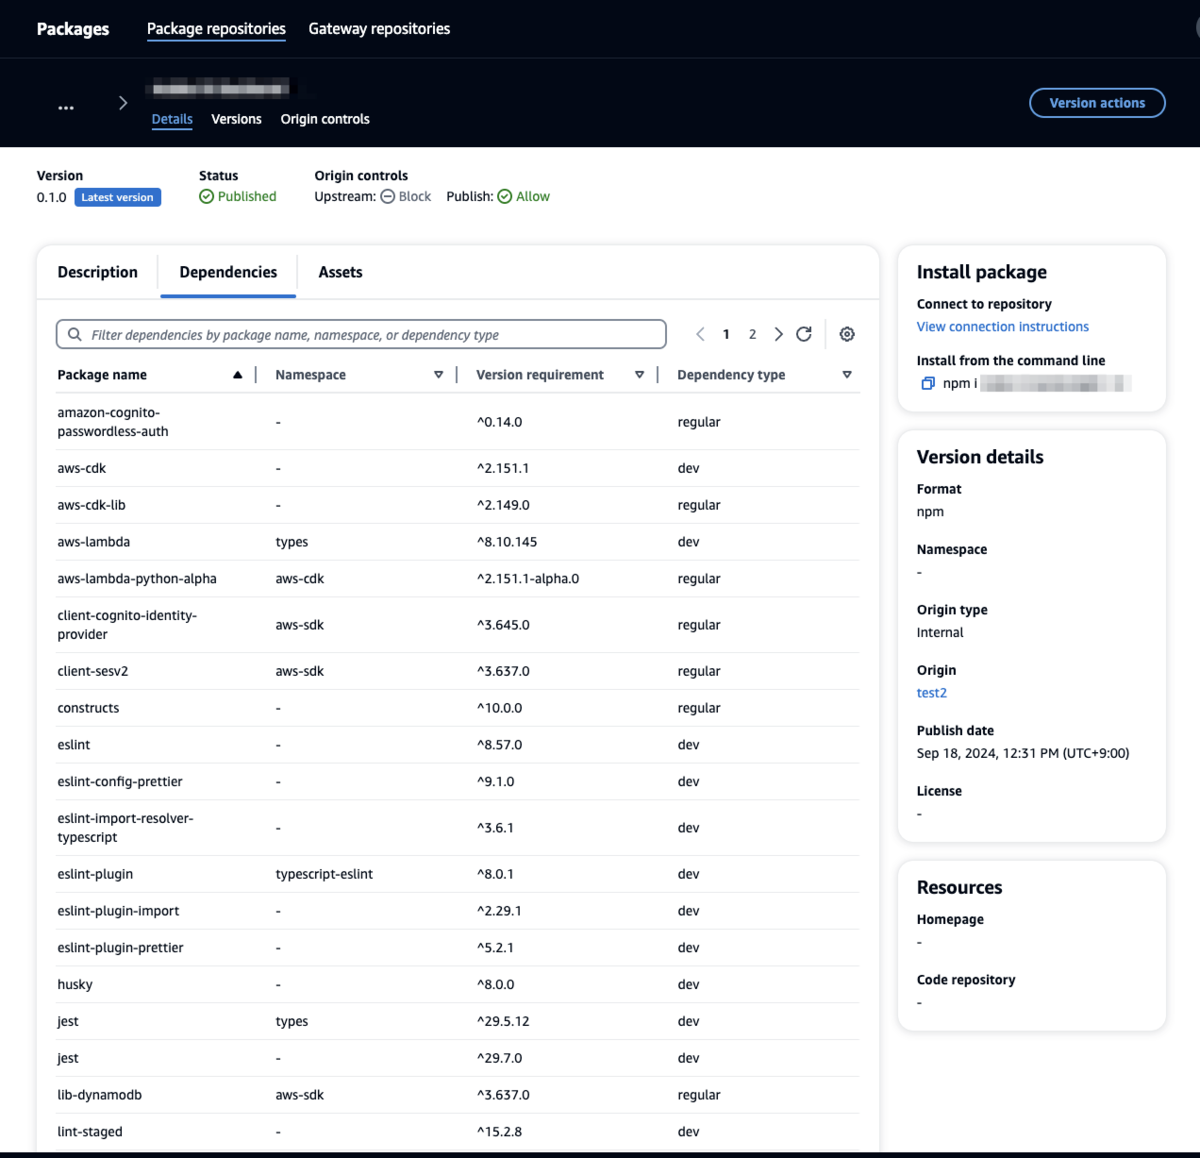Select eslint-plugin-prettier package name
Image resolution: width=1200 pixels, height=1158 pixels.
120,948
